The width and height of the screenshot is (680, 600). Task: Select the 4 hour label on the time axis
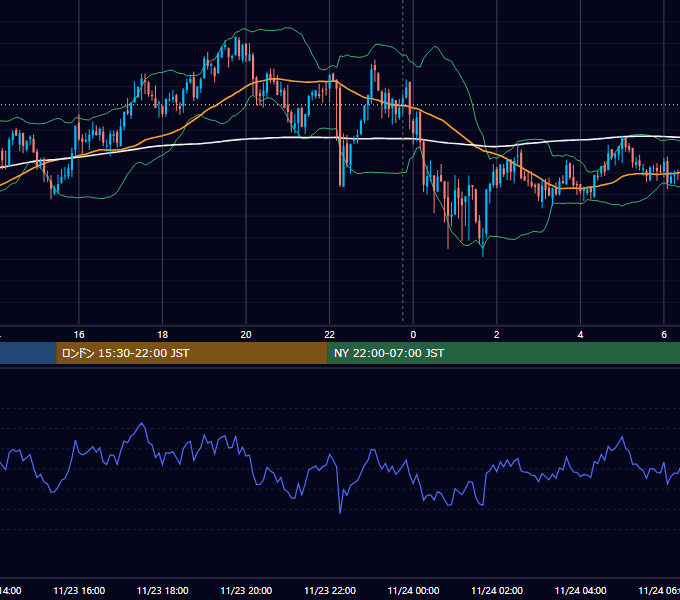[580, 335]
